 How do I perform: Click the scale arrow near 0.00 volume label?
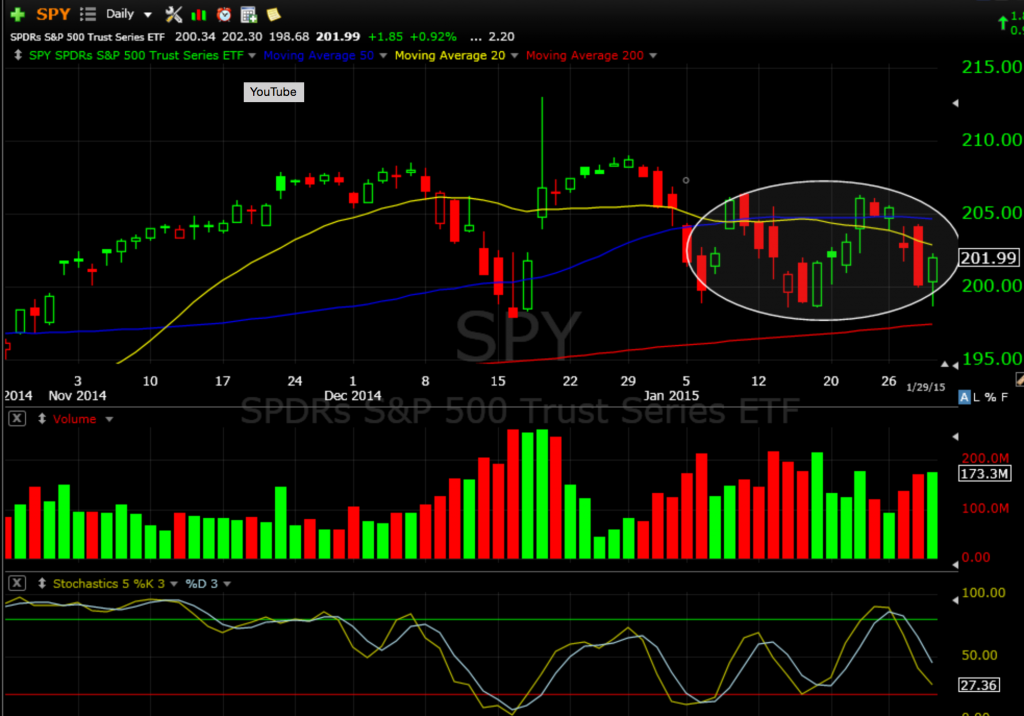pos(955,564)
